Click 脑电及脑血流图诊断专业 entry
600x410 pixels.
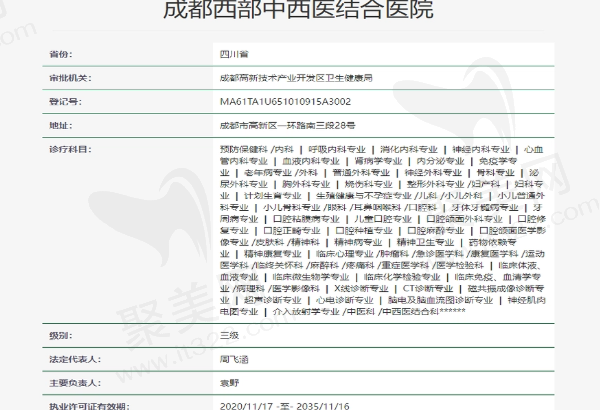coord(440,300)
